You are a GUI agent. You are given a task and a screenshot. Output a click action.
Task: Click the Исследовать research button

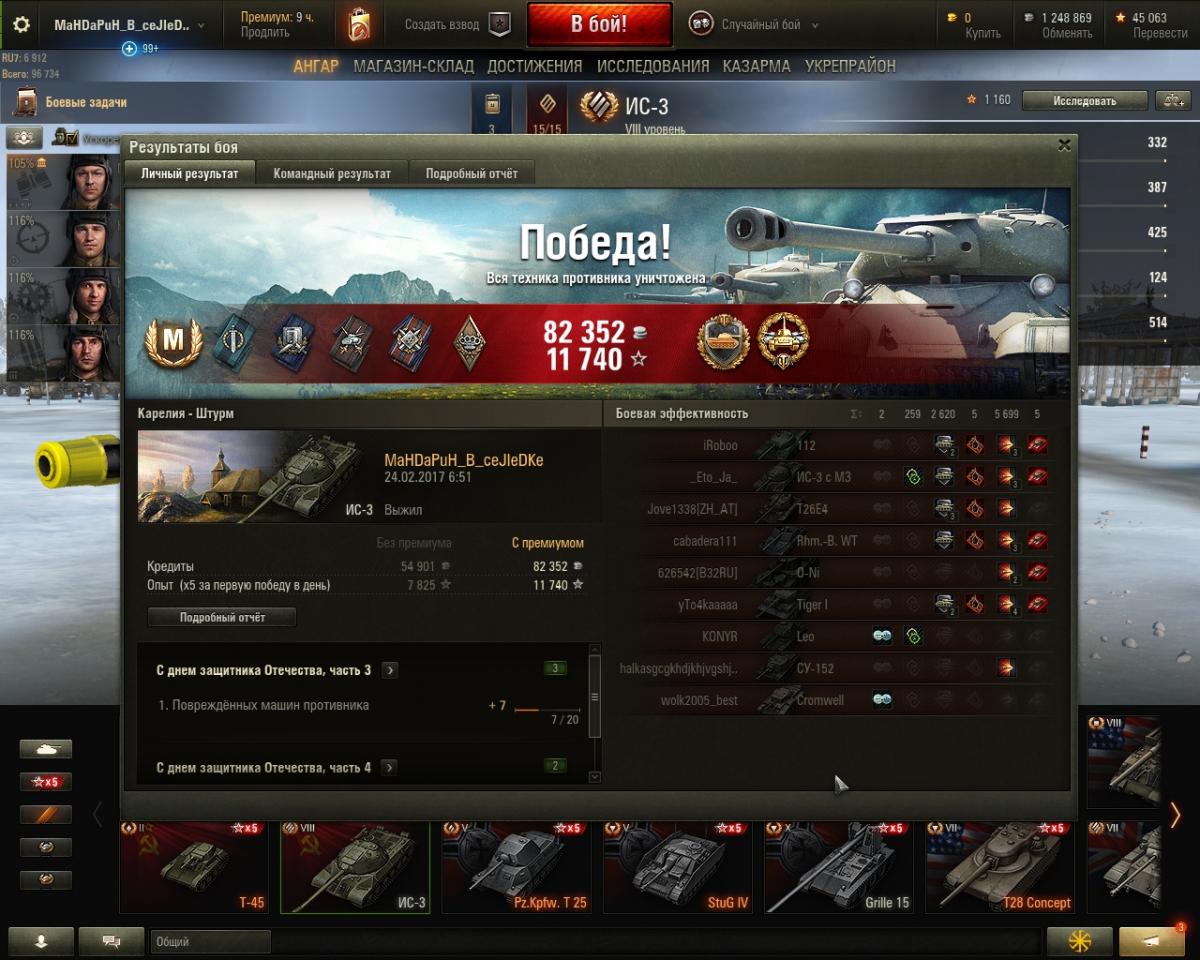[1084, 100]
